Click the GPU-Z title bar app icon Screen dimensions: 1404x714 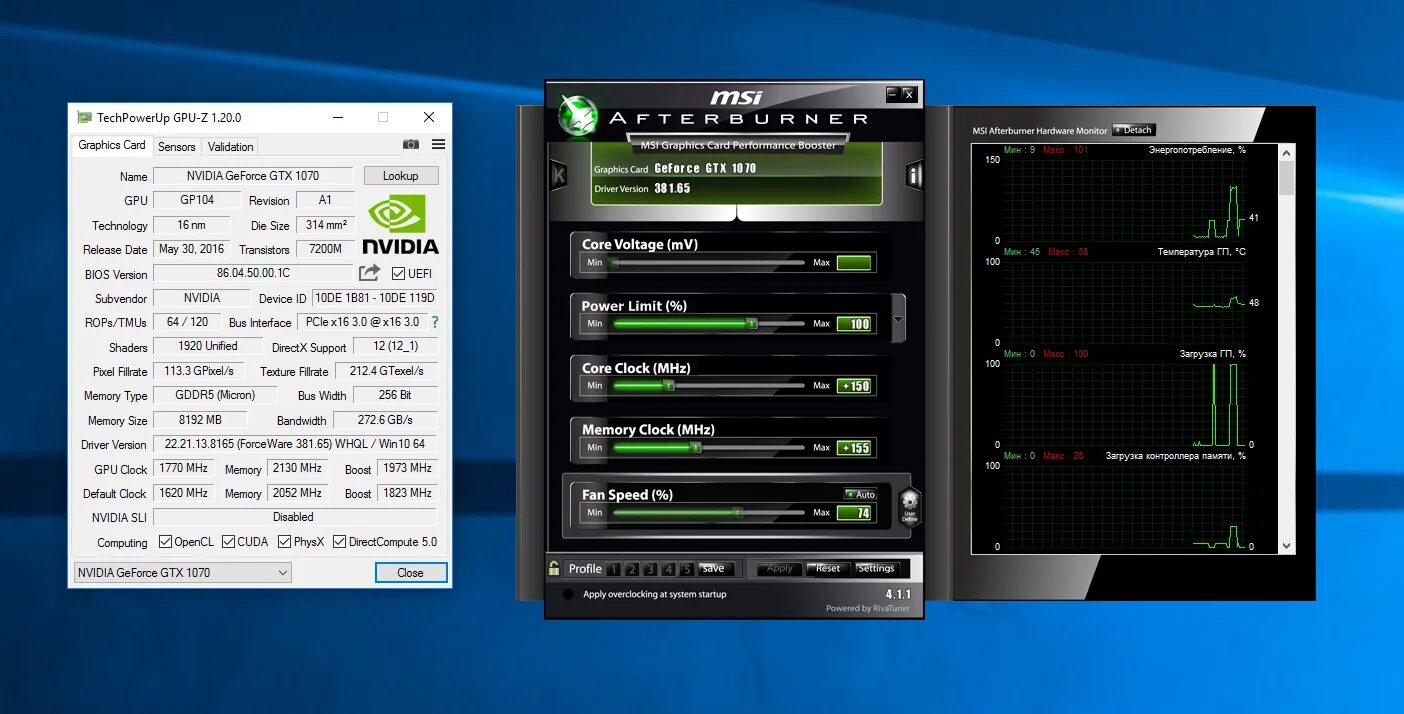85,118
